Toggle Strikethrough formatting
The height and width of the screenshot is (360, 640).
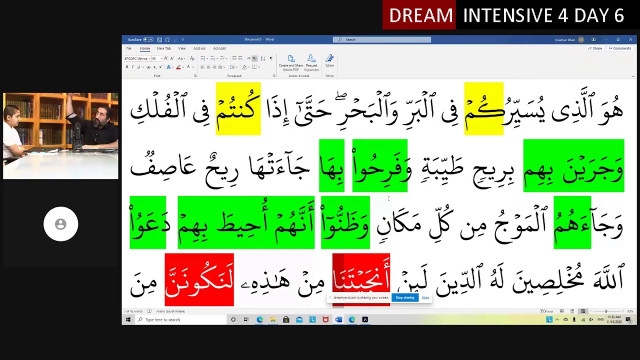click(x=149, y=67)
